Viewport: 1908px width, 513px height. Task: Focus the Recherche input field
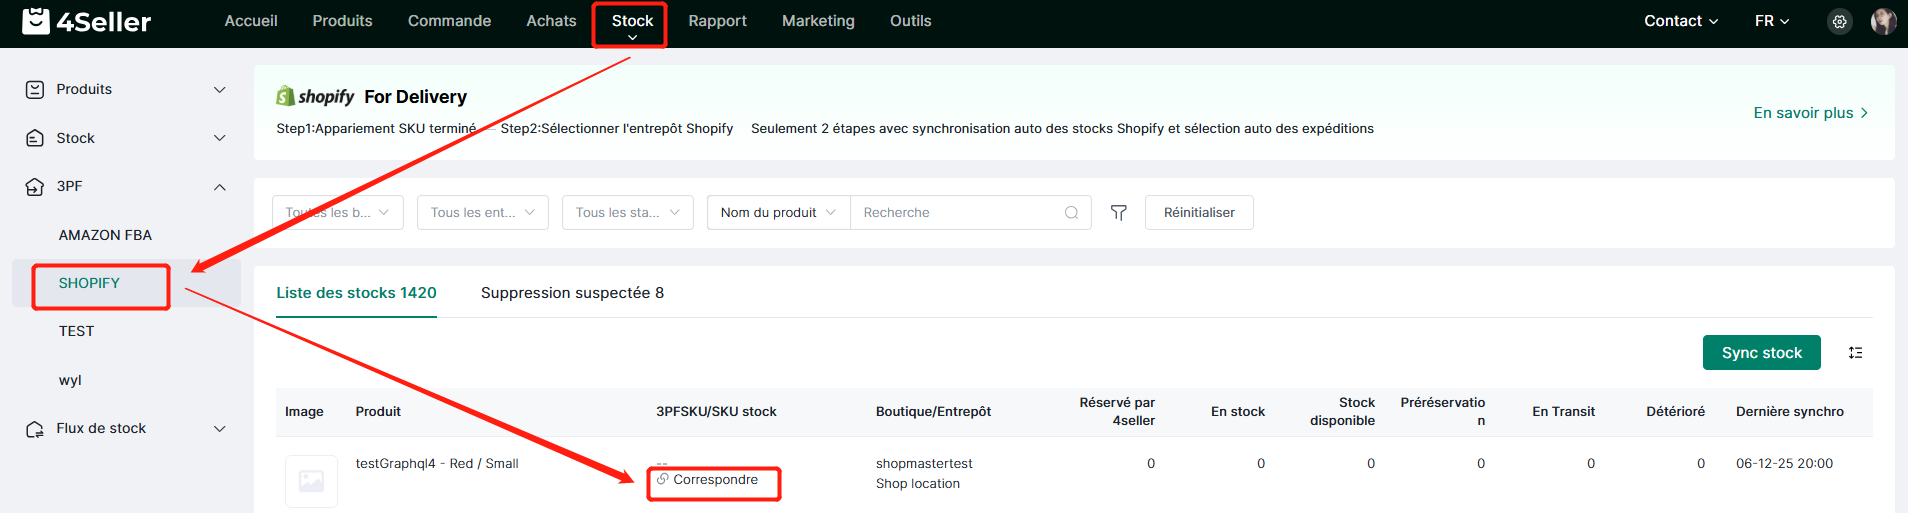(958, 213)
